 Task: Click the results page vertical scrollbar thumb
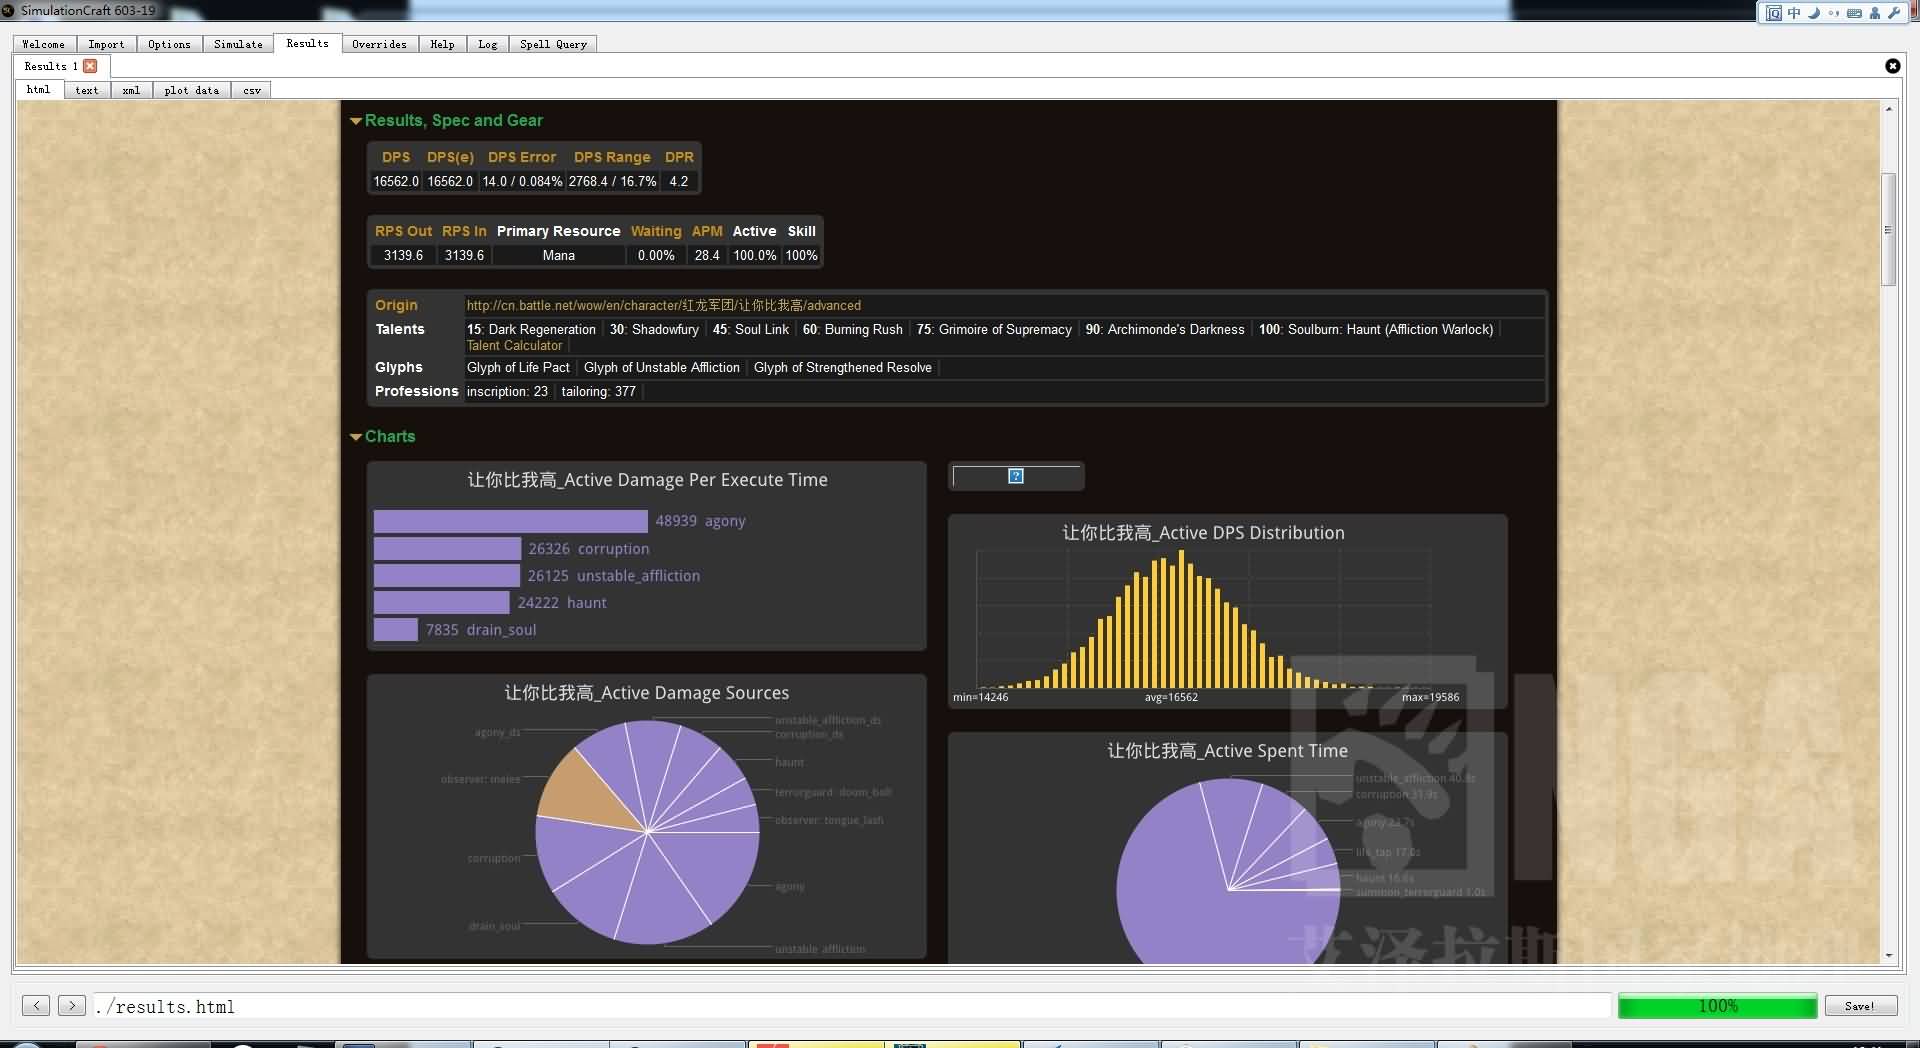tap(1888, 230)
